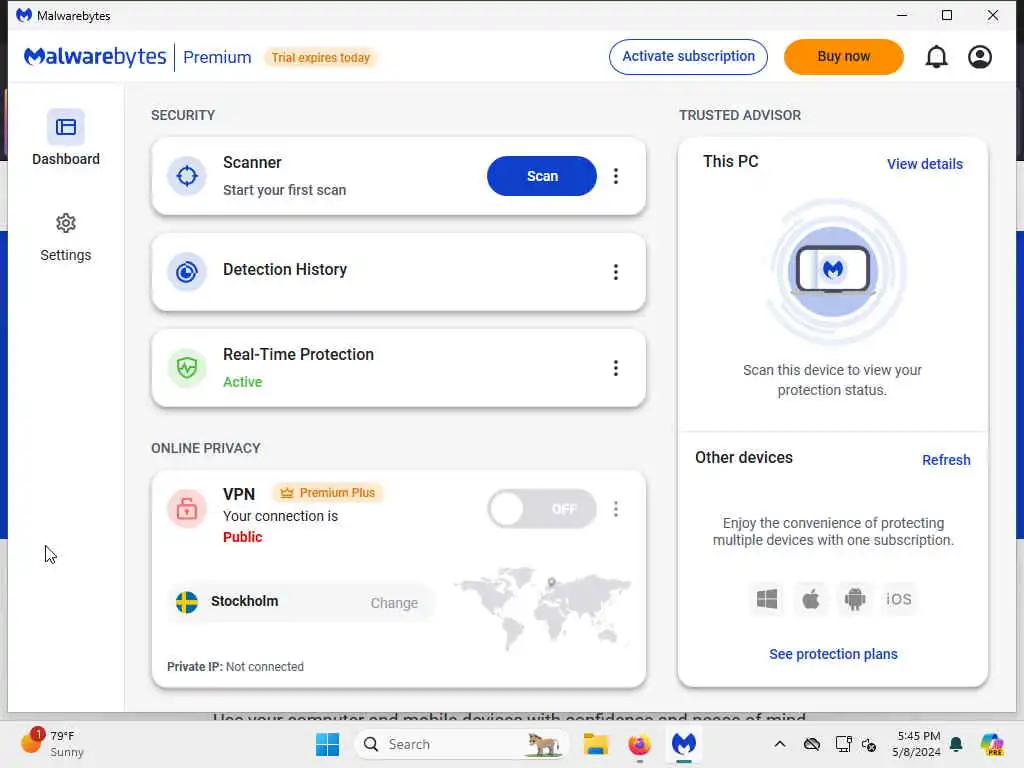The height and width of the screenshot is (768, 1024).
Task: Open the Real-Time Protection three-dot options menu
Action: click(x=615, y=368)
